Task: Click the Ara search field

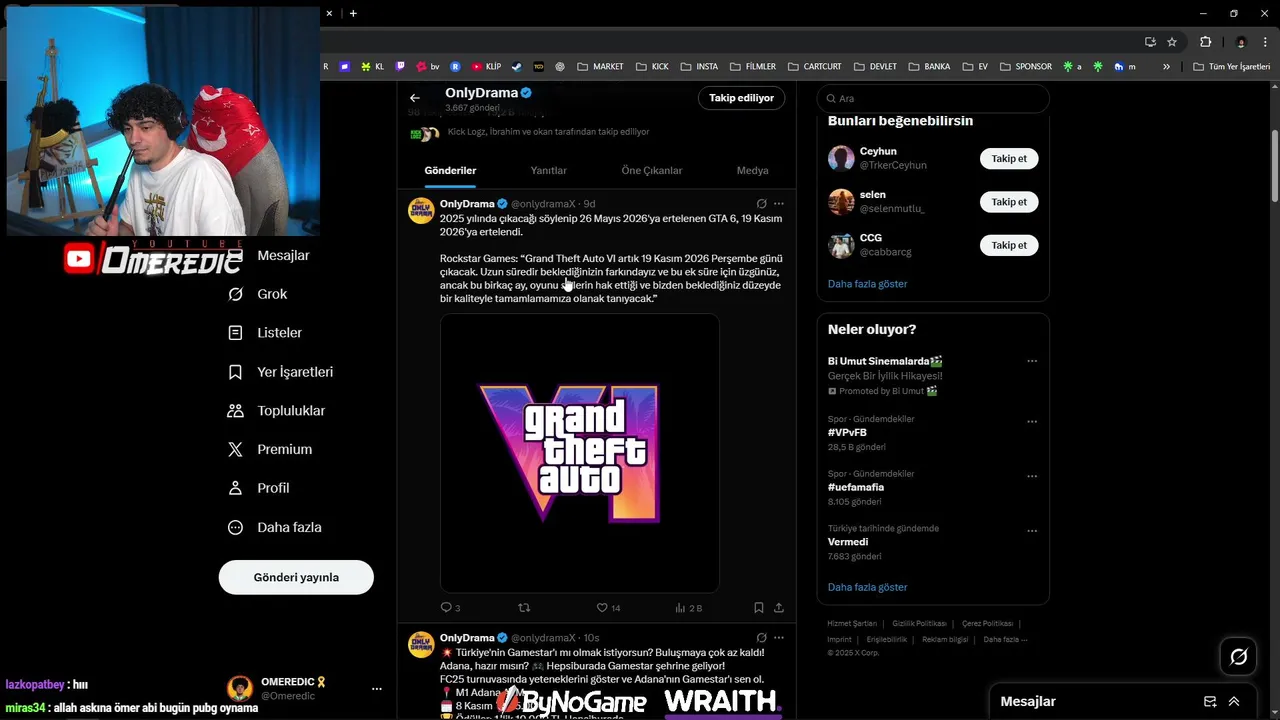Action: pyautogui.click(x=933, y=98)
